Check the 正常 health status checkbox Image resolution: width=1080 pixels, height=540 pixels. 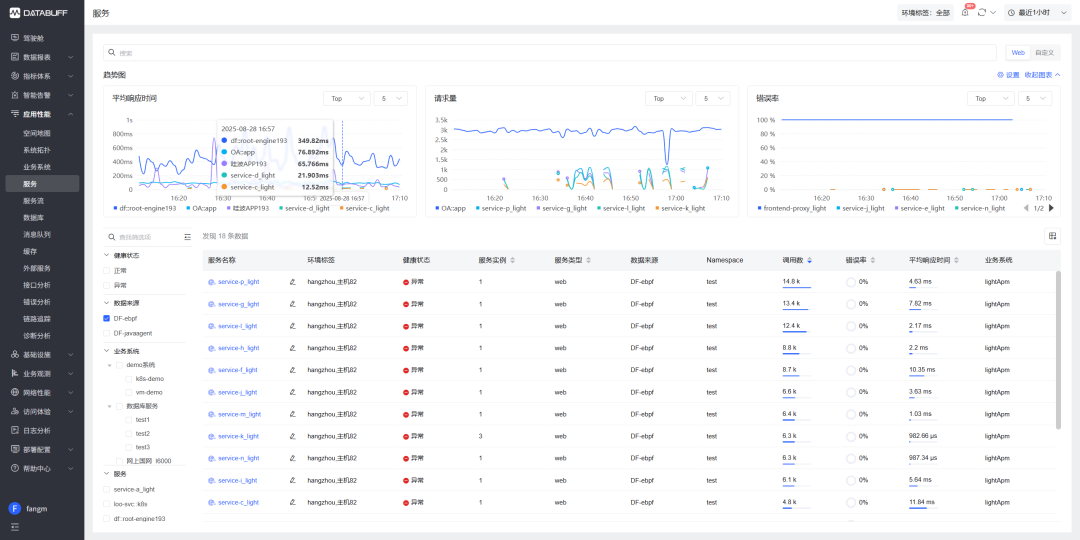pos(107,270)
